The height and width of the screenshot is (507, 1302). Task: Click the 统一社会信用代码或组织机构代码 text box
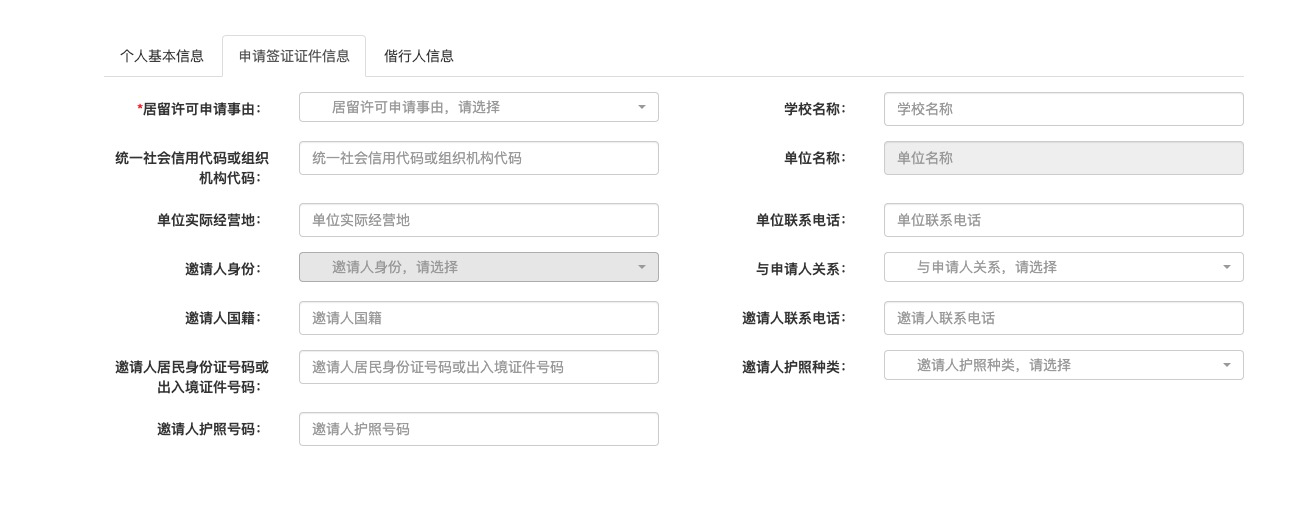[478, 158]
